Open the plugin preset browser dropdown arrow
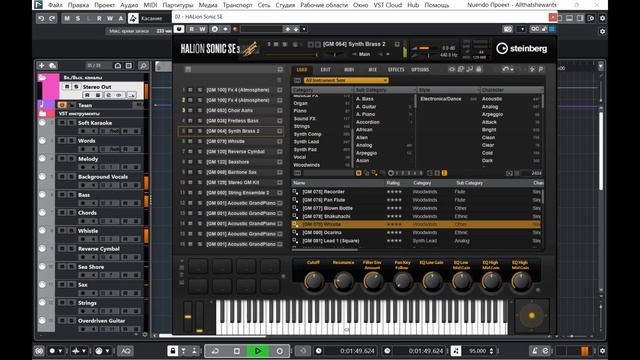The width and height of the screenshot is (640, 360). click(x=304, y=29)
